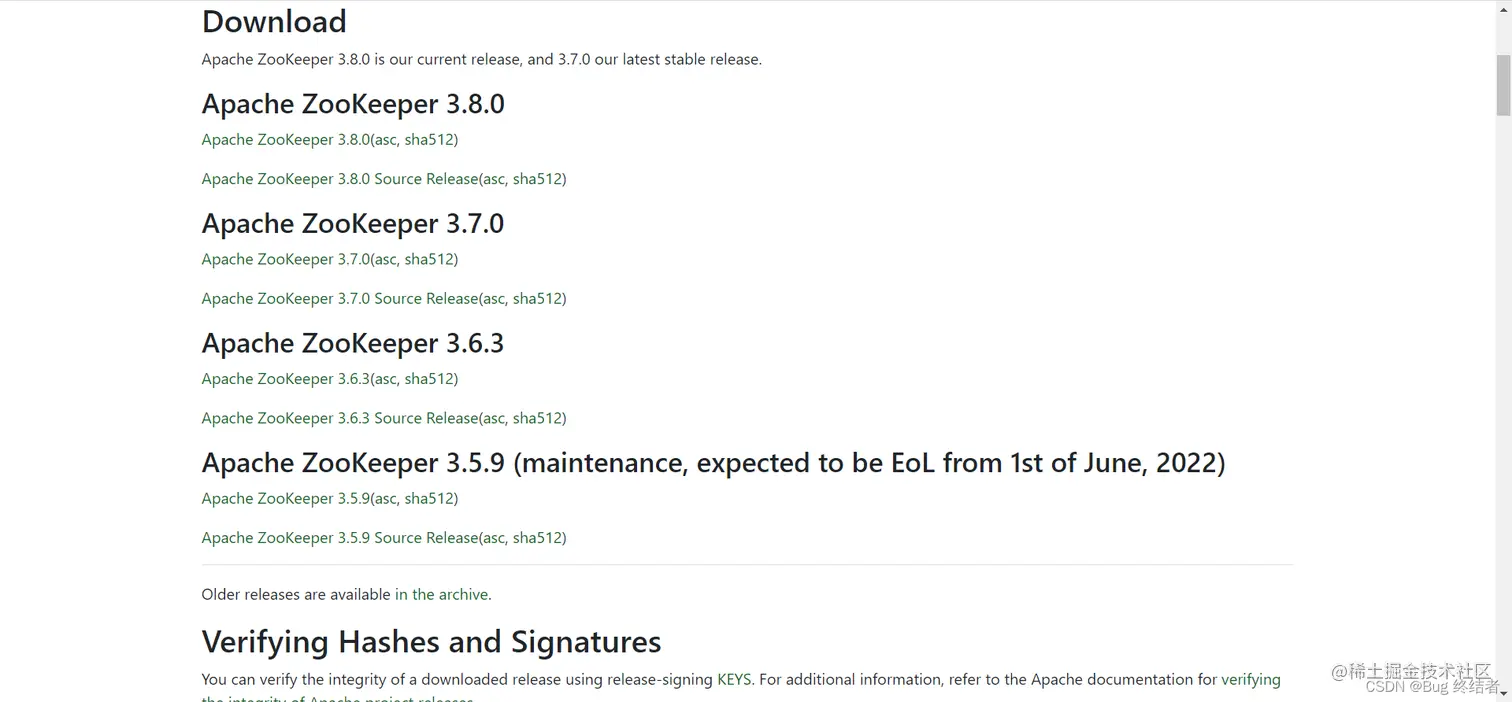Open the Apache ZooKeeper 3.8.0 binary download link
Screen dimensions: 1512x702
[286, 139]
